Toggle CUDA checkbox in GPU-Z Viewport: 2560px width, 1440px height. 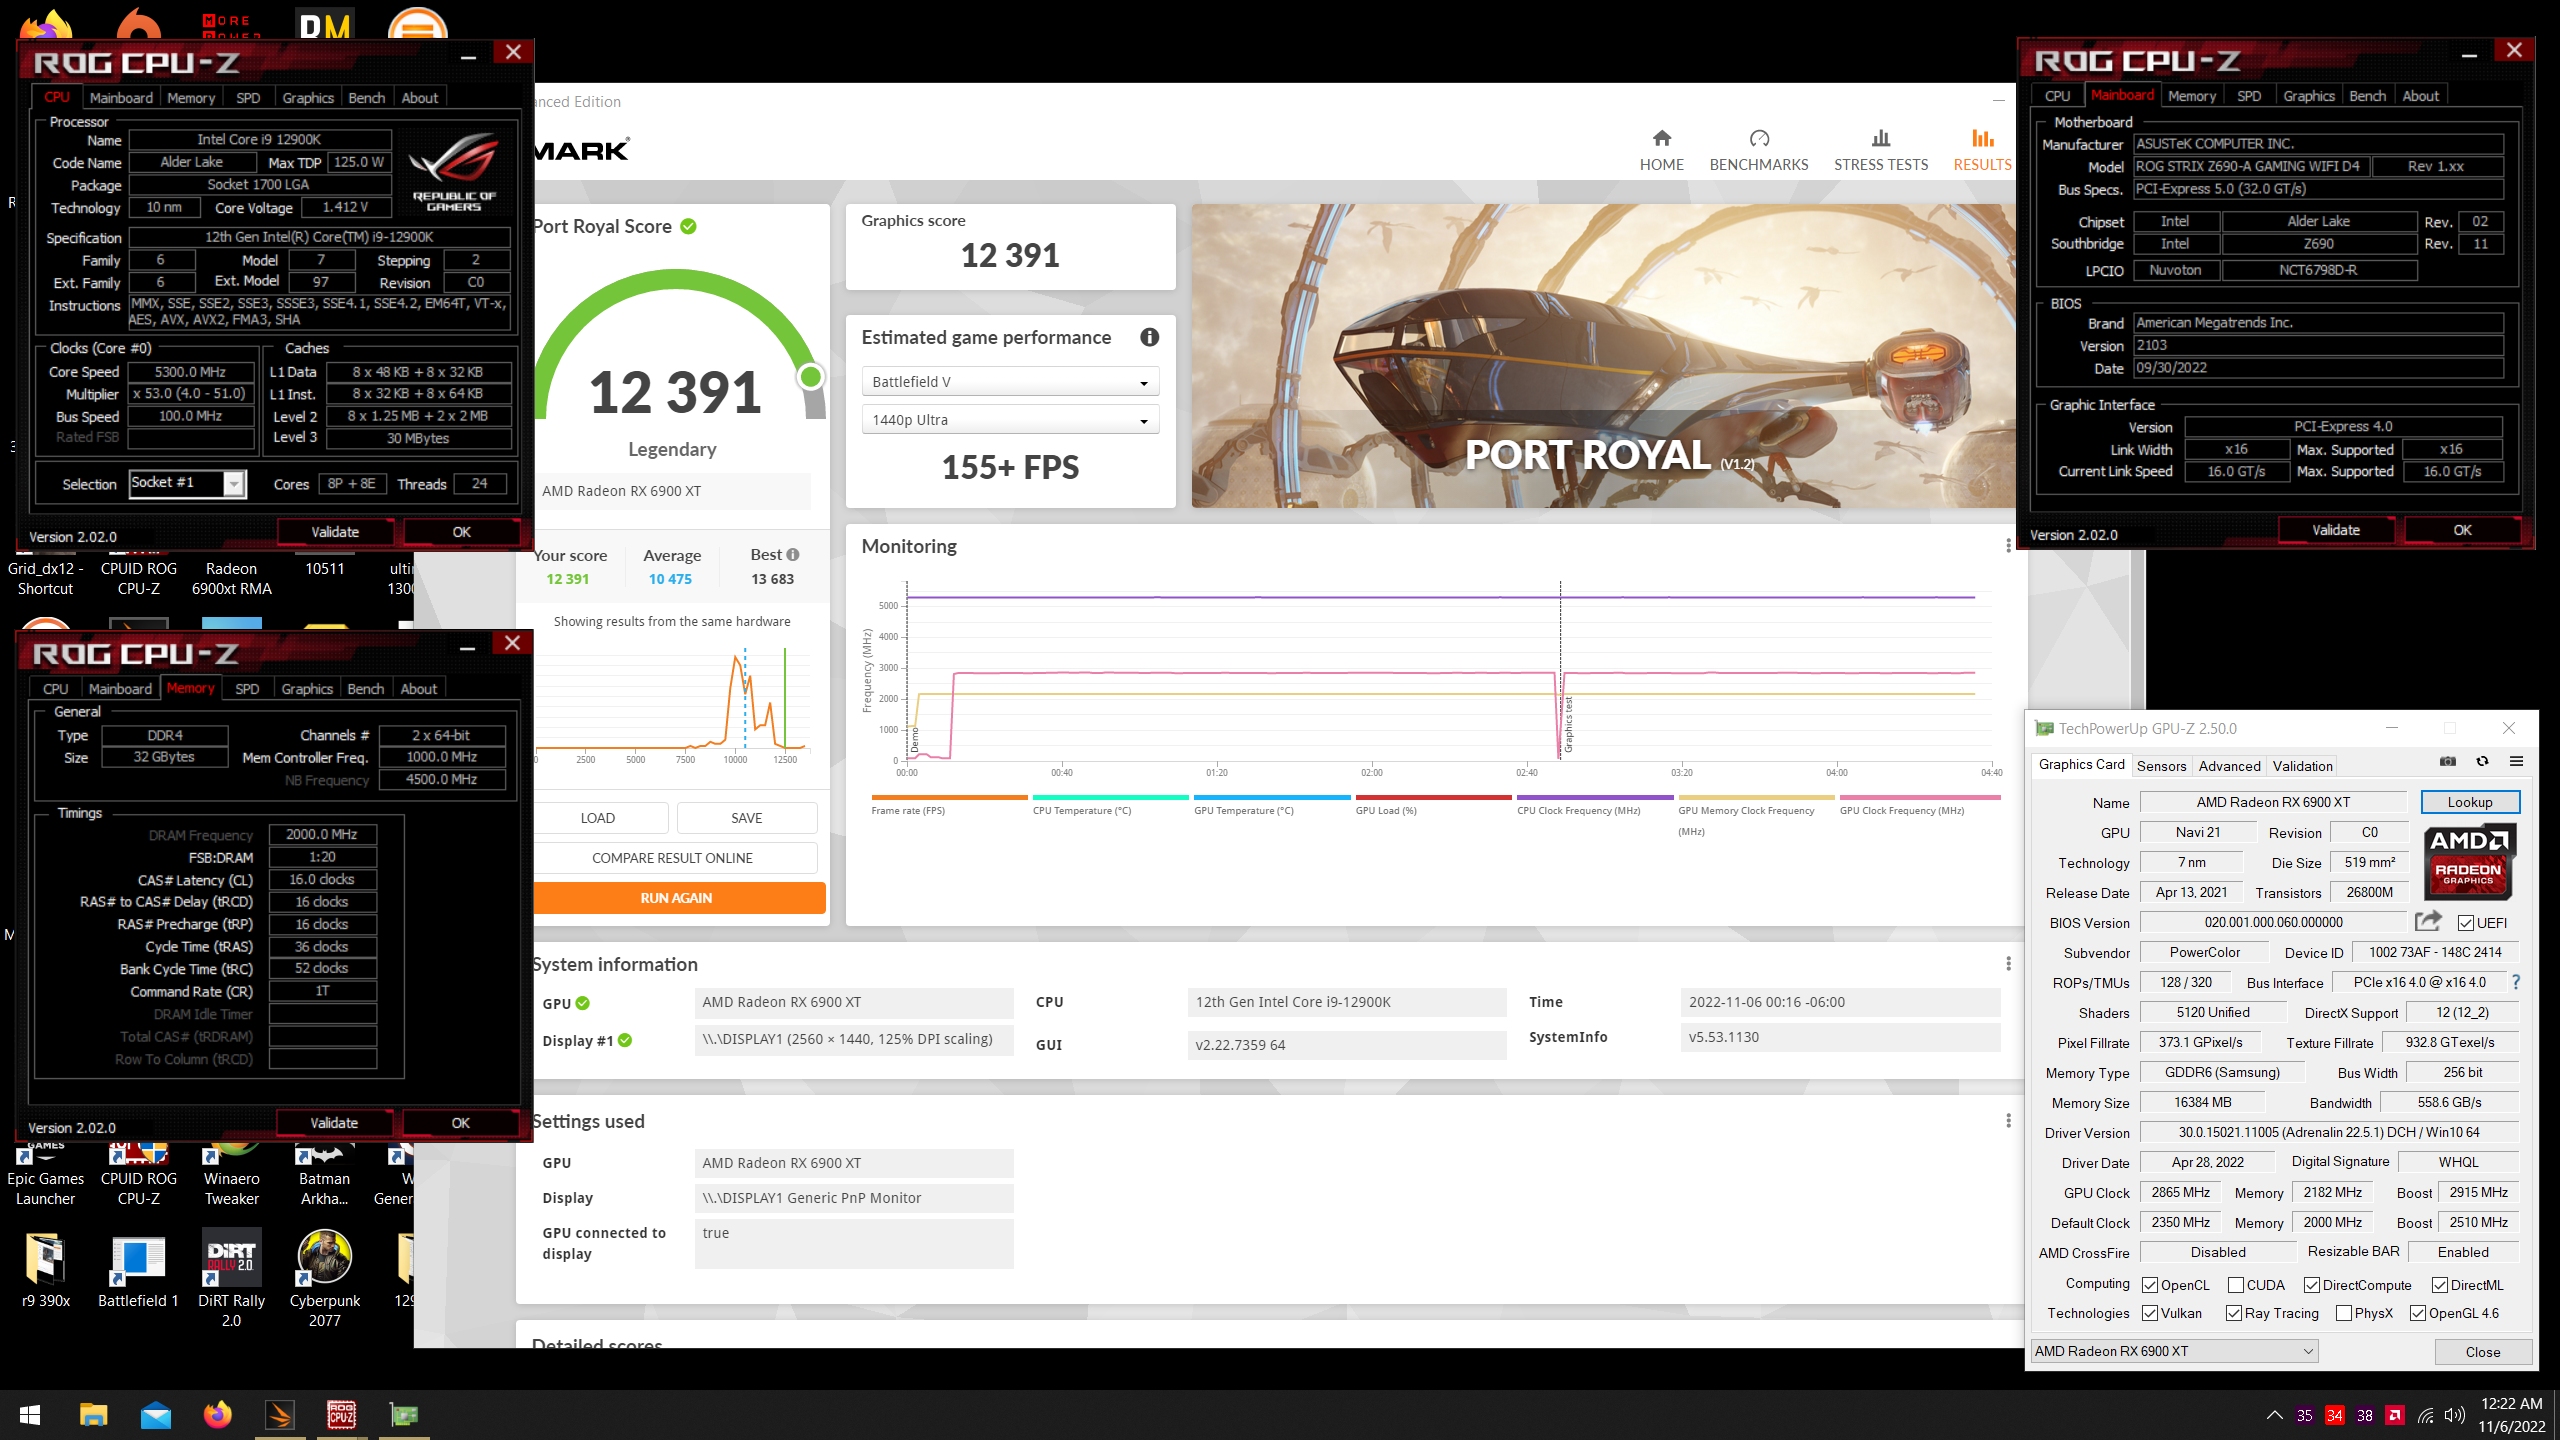point(2236,1284)
